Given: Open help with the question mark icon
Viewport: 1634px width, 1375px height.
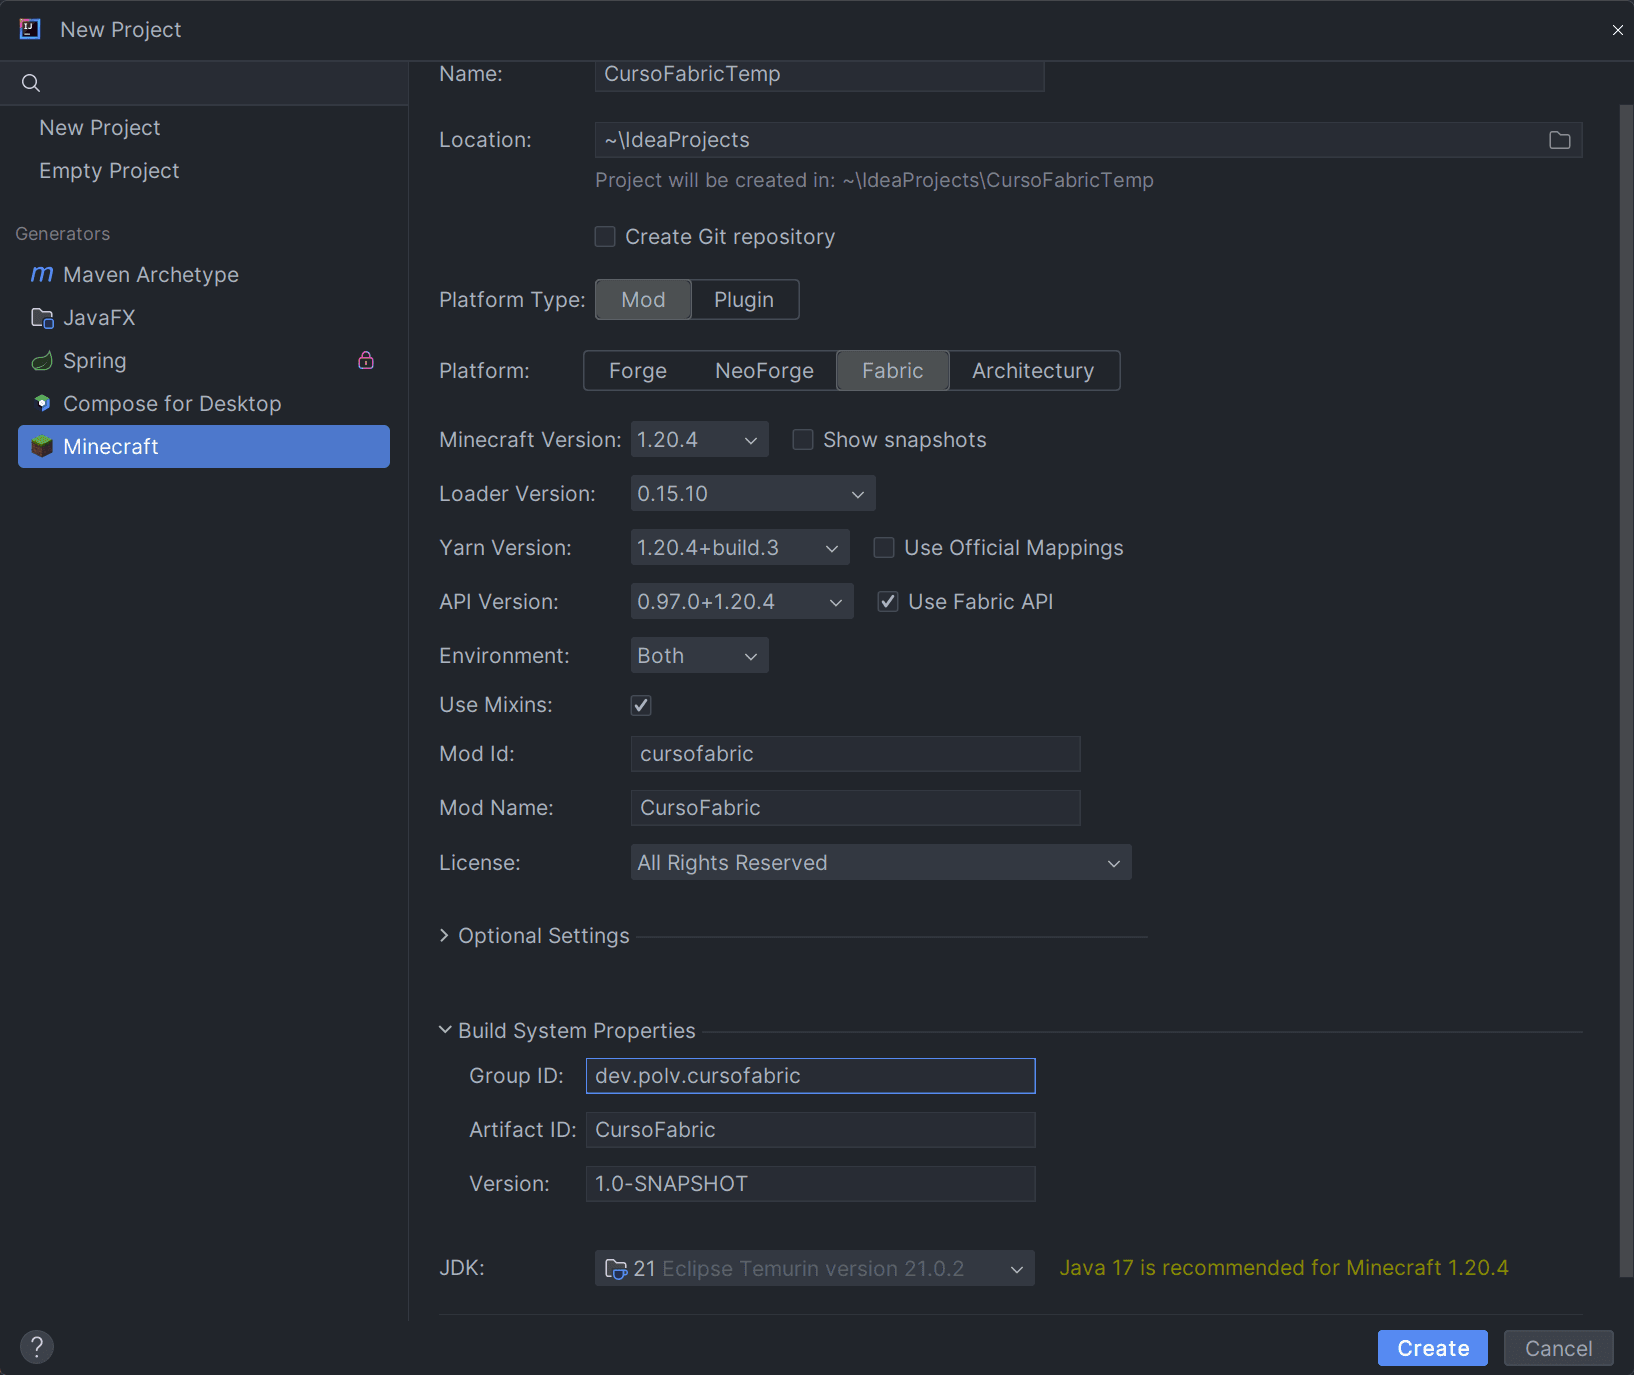Looking at the screenshot, I should 37,1346.
